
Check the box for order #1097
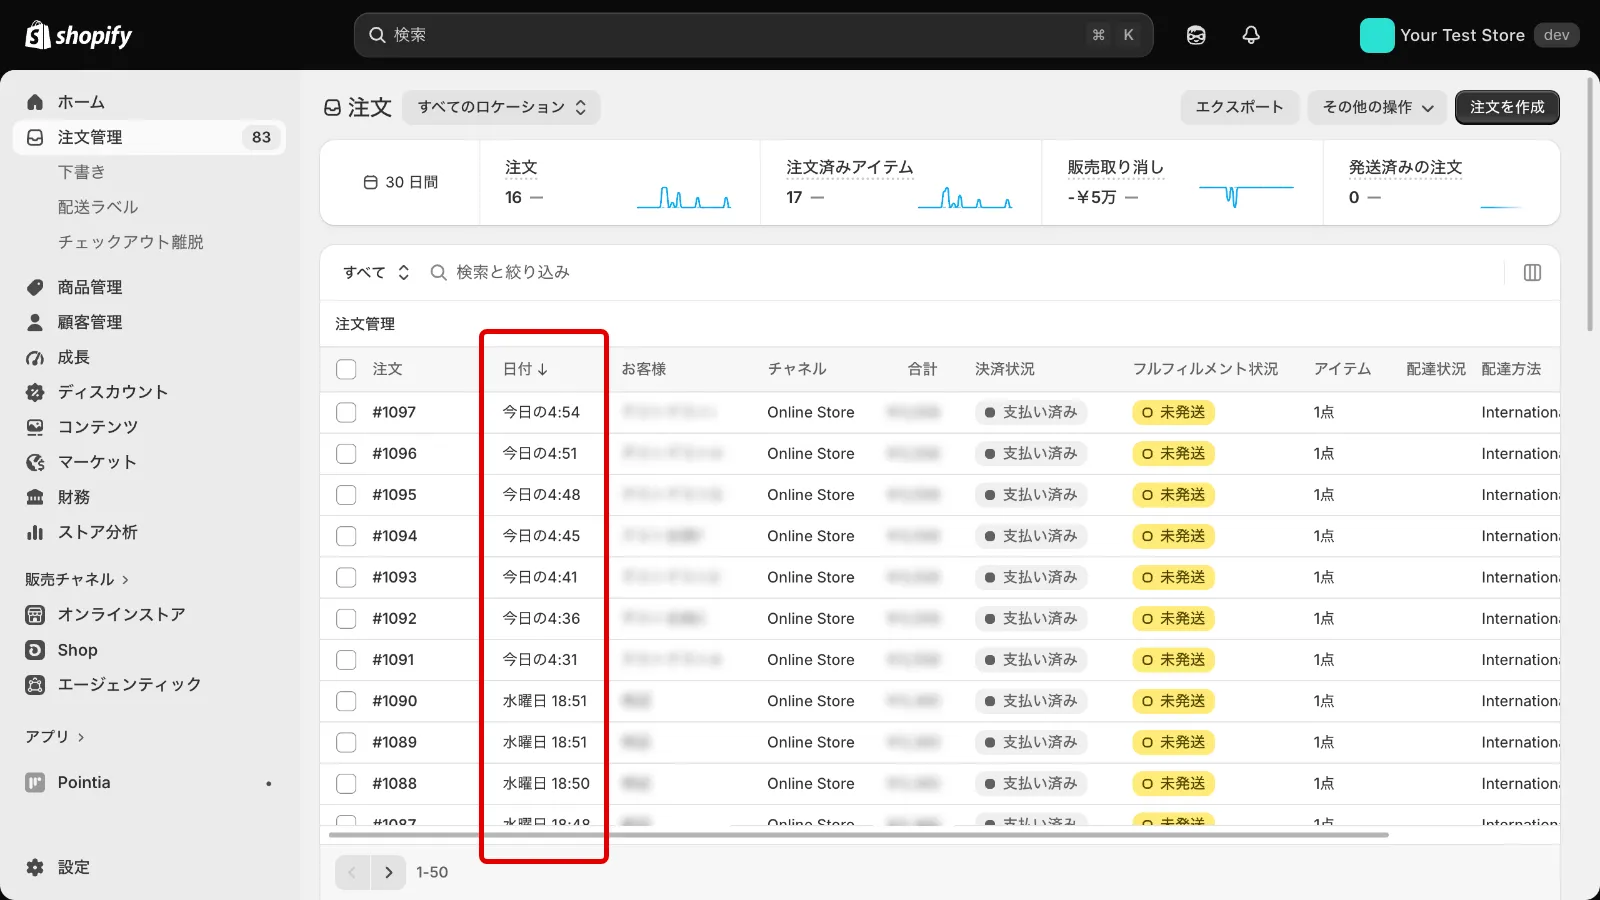click(x=346, y=412)
